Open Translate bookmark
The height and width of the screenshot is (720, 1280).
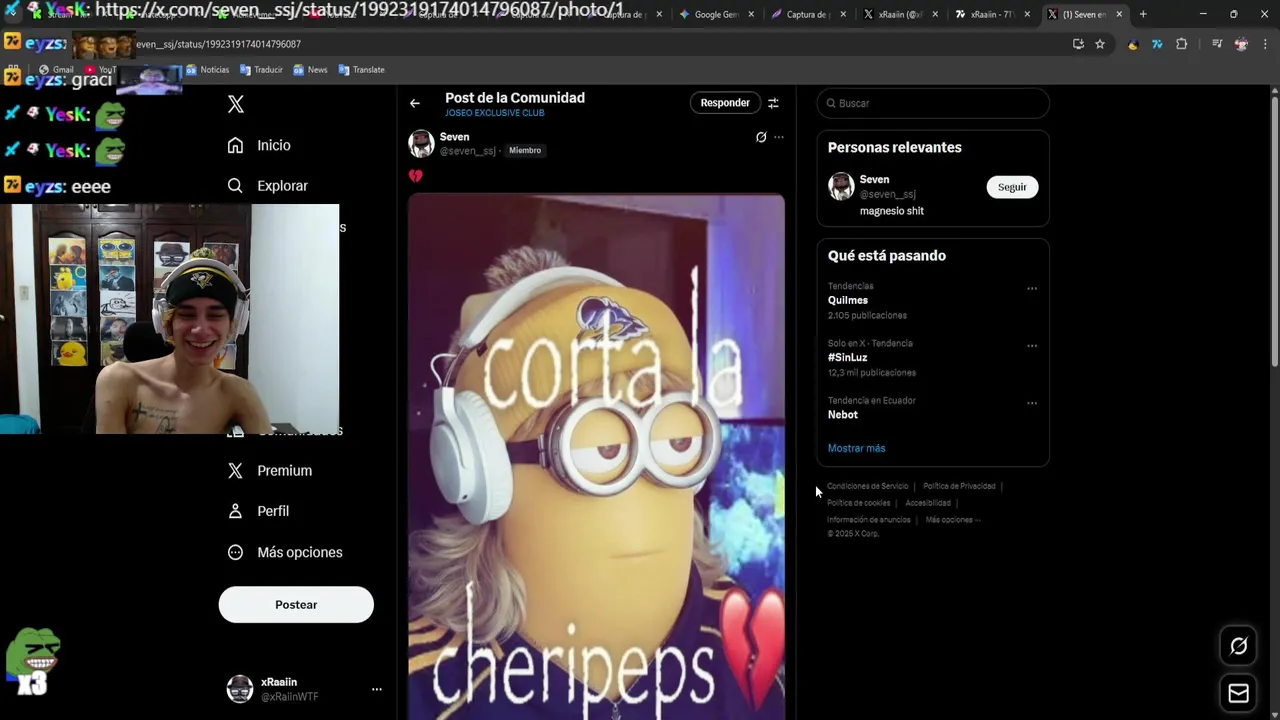coord(361,70)
